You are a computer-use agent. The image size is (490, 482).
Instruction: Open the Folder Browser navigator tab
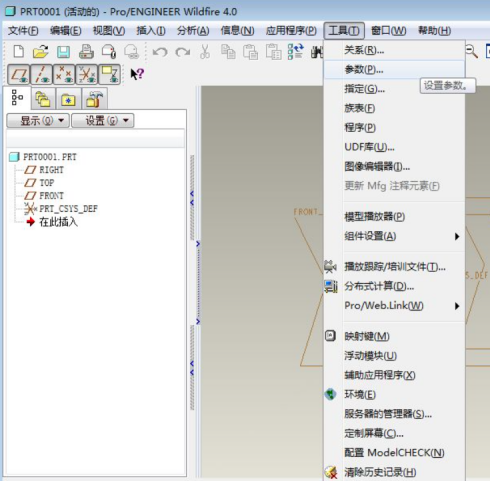click(43, 99)
